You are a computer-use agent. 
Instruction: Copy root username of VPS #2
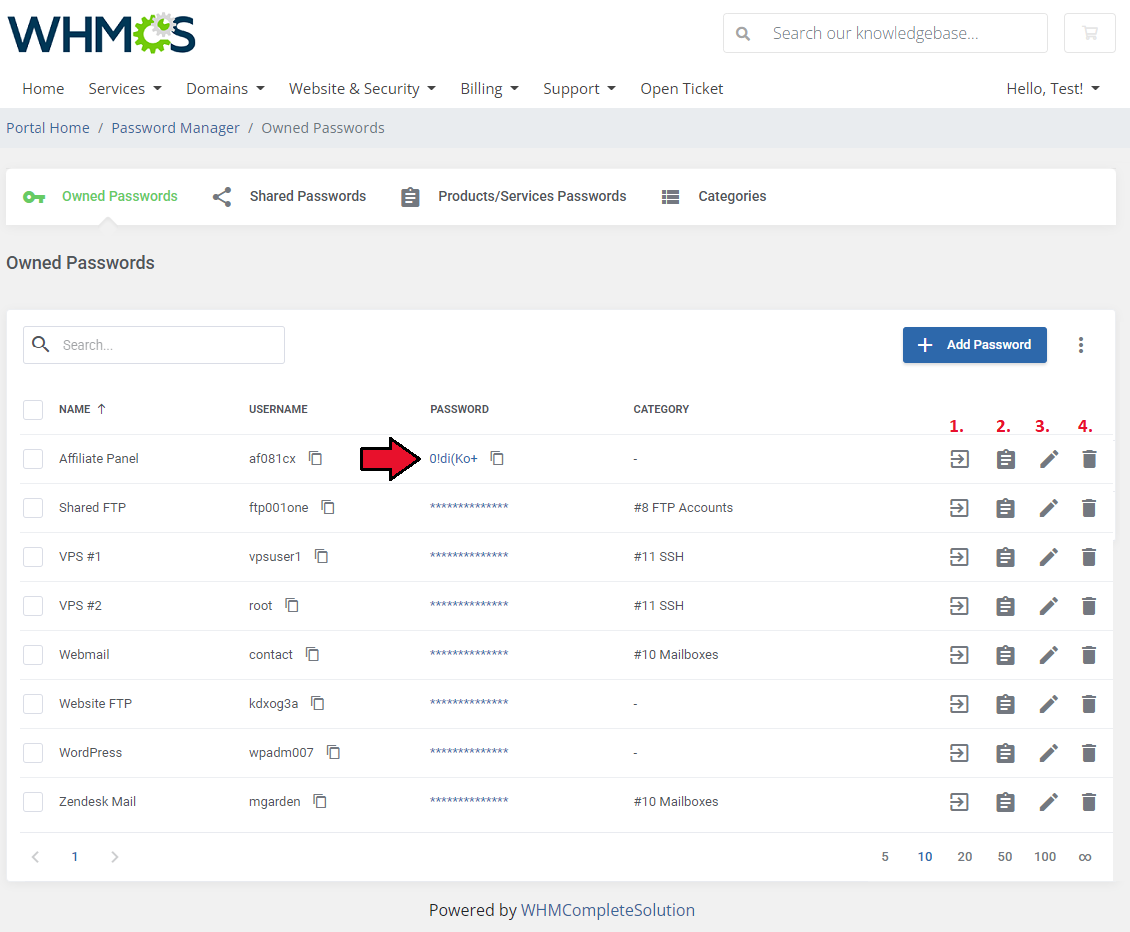(x=292, y=605)
